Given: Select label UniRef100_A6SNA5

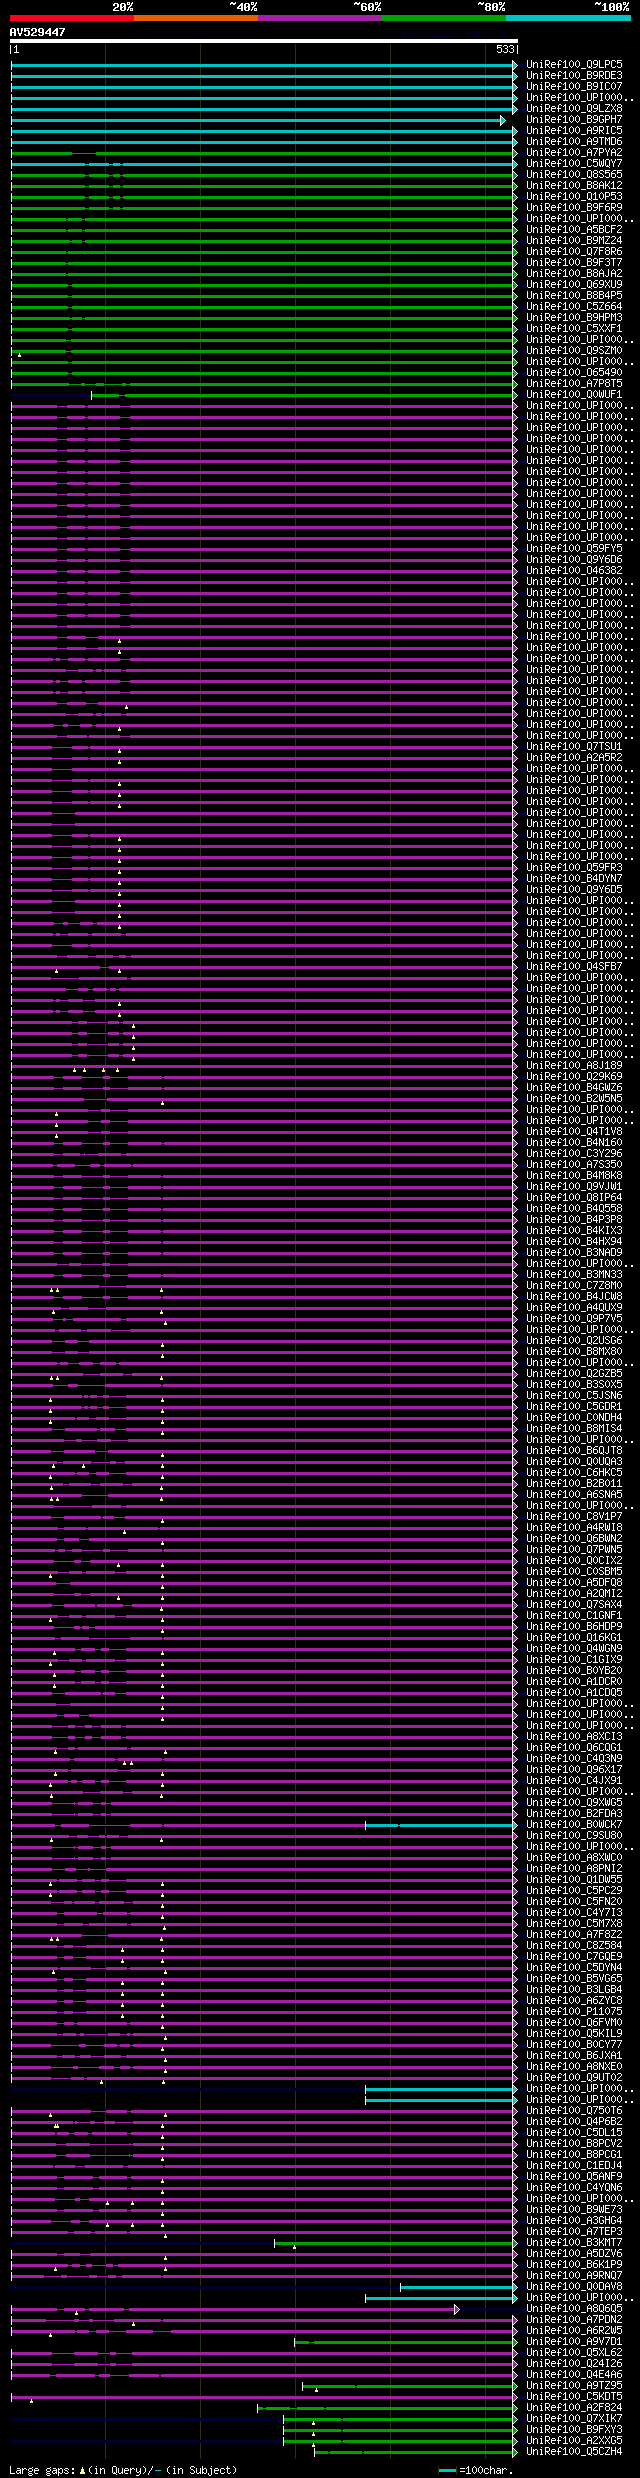Looking at the screenshot, I should [x=574, y=1494].
